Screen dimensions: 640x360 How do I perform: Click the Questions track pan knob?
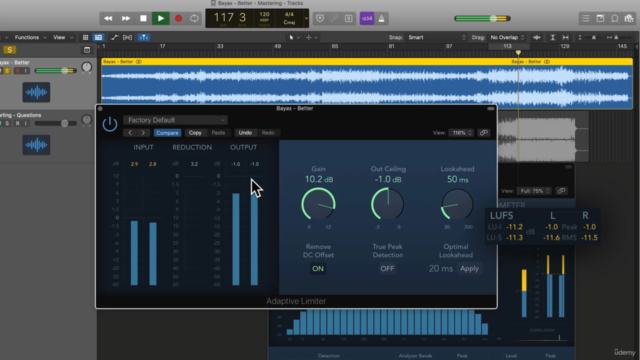(x=87, y=120)
